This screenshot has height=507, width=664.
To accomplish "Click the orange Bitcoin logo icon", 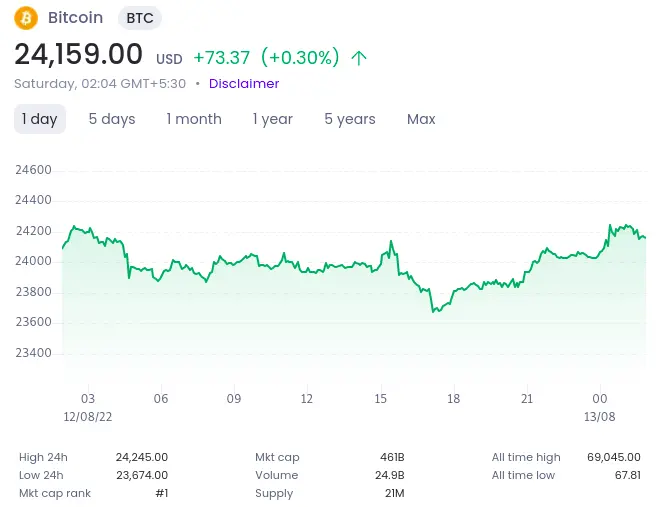I will click(x=26, y=18).
